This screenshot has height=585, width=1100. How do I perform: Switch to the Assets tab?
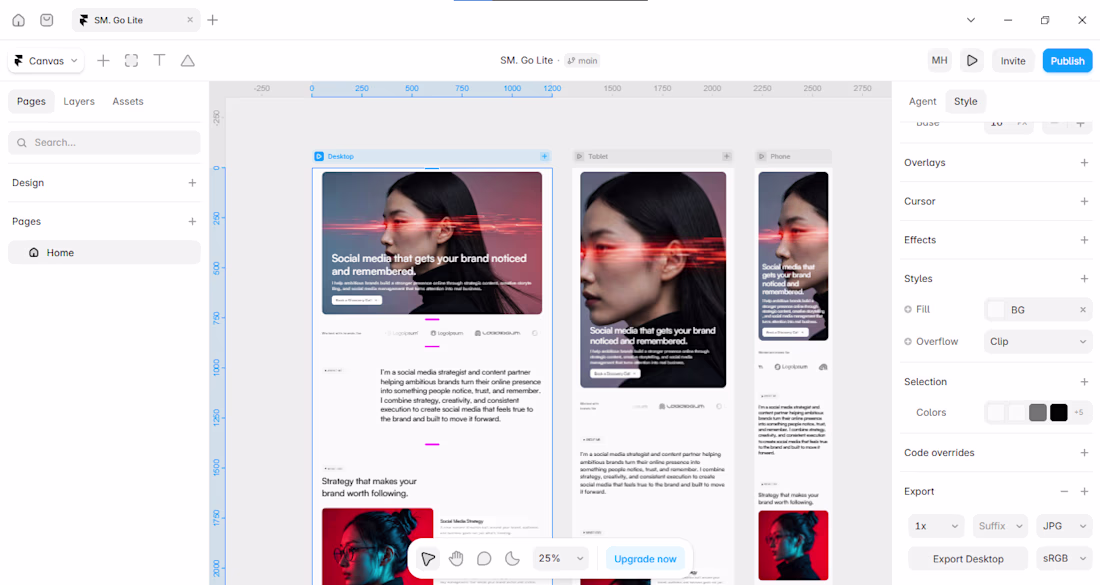pos(128,102)
